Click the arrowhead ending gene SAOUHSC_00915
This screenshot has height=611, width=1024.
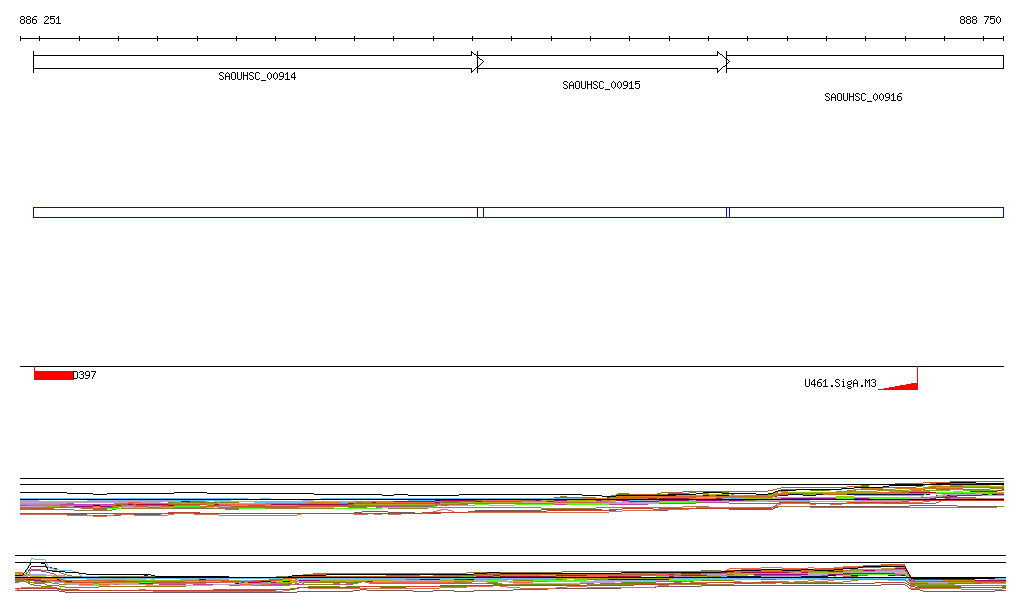coord(723,62)
